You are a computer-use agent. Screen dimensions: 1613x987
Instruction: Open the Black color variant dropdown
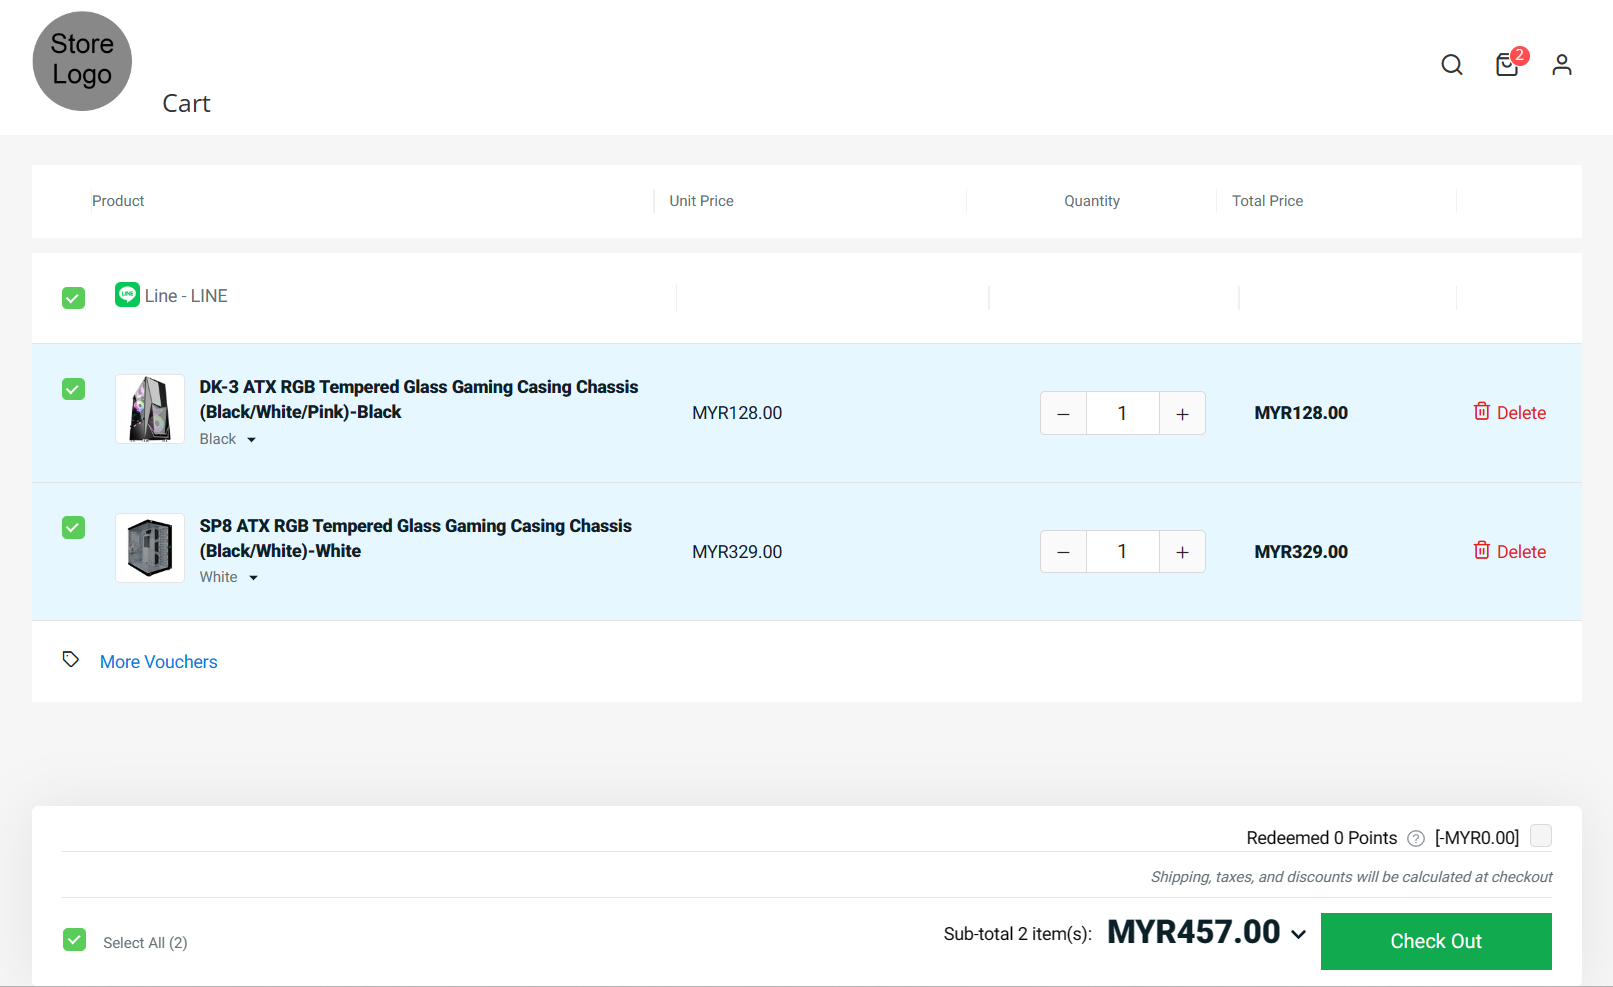tap(228, 440)
